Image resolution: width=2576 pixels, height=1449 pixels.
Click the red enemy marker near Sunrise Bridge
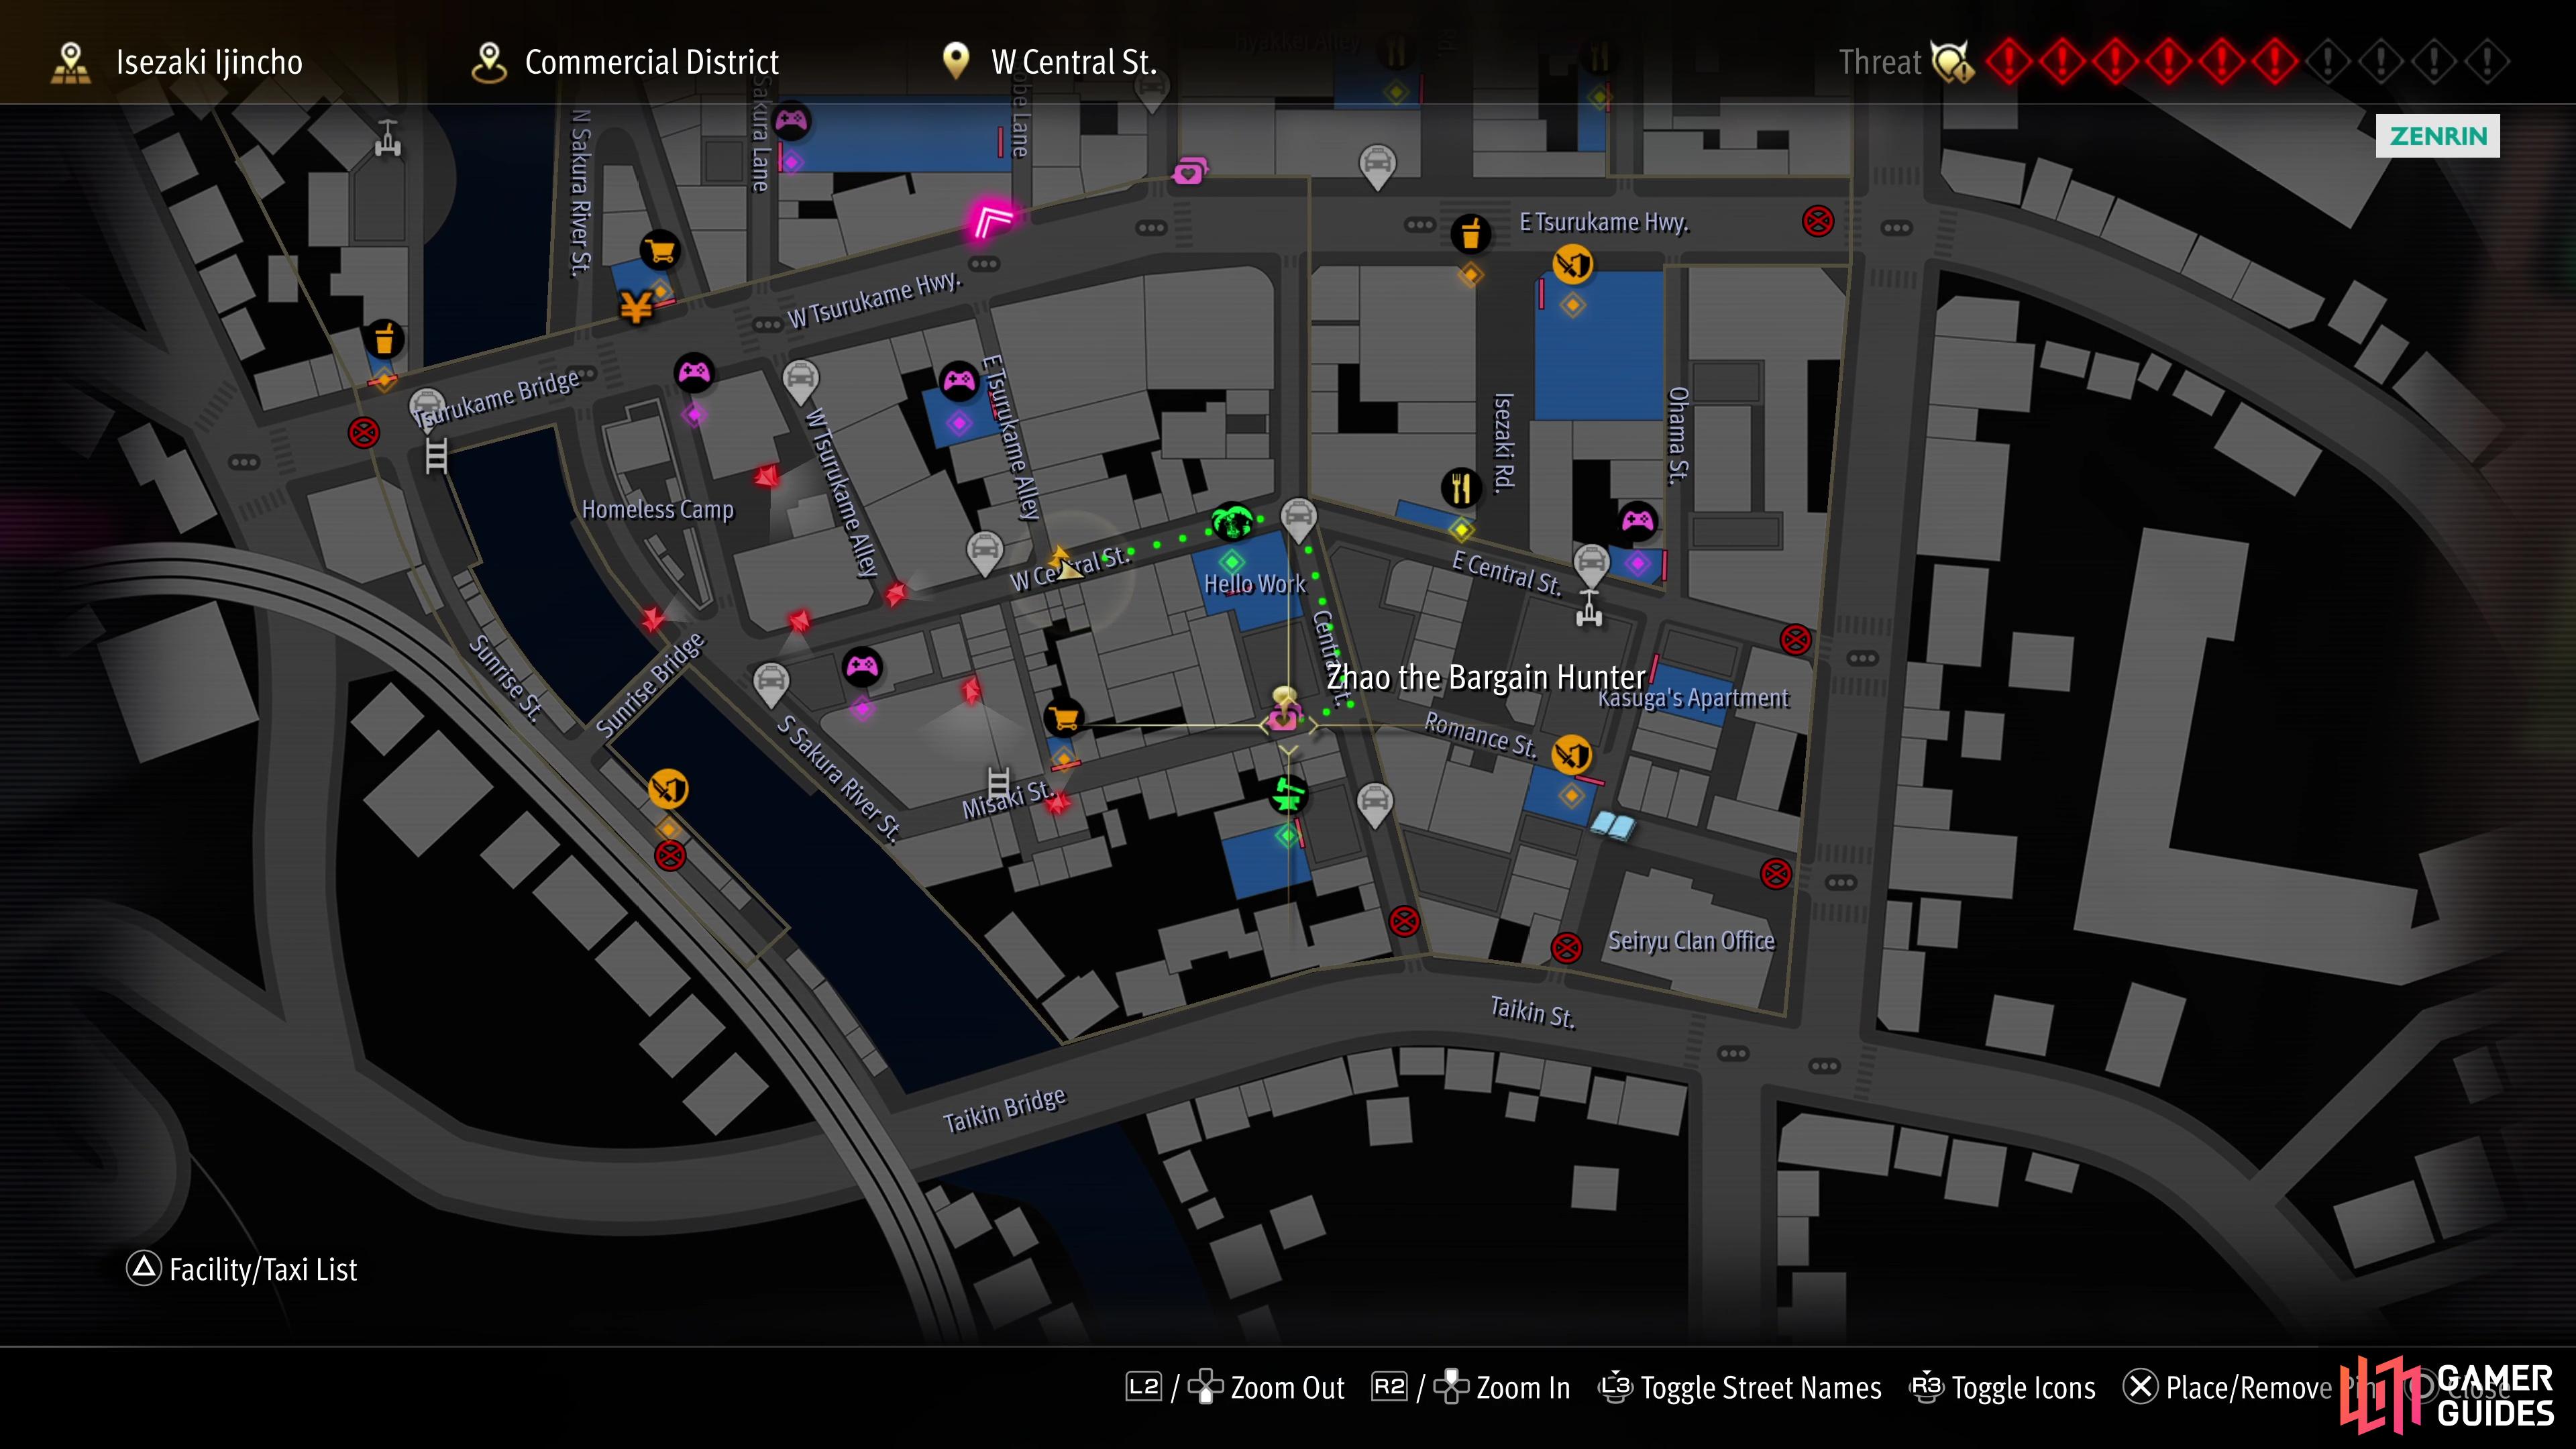[653, 619]
